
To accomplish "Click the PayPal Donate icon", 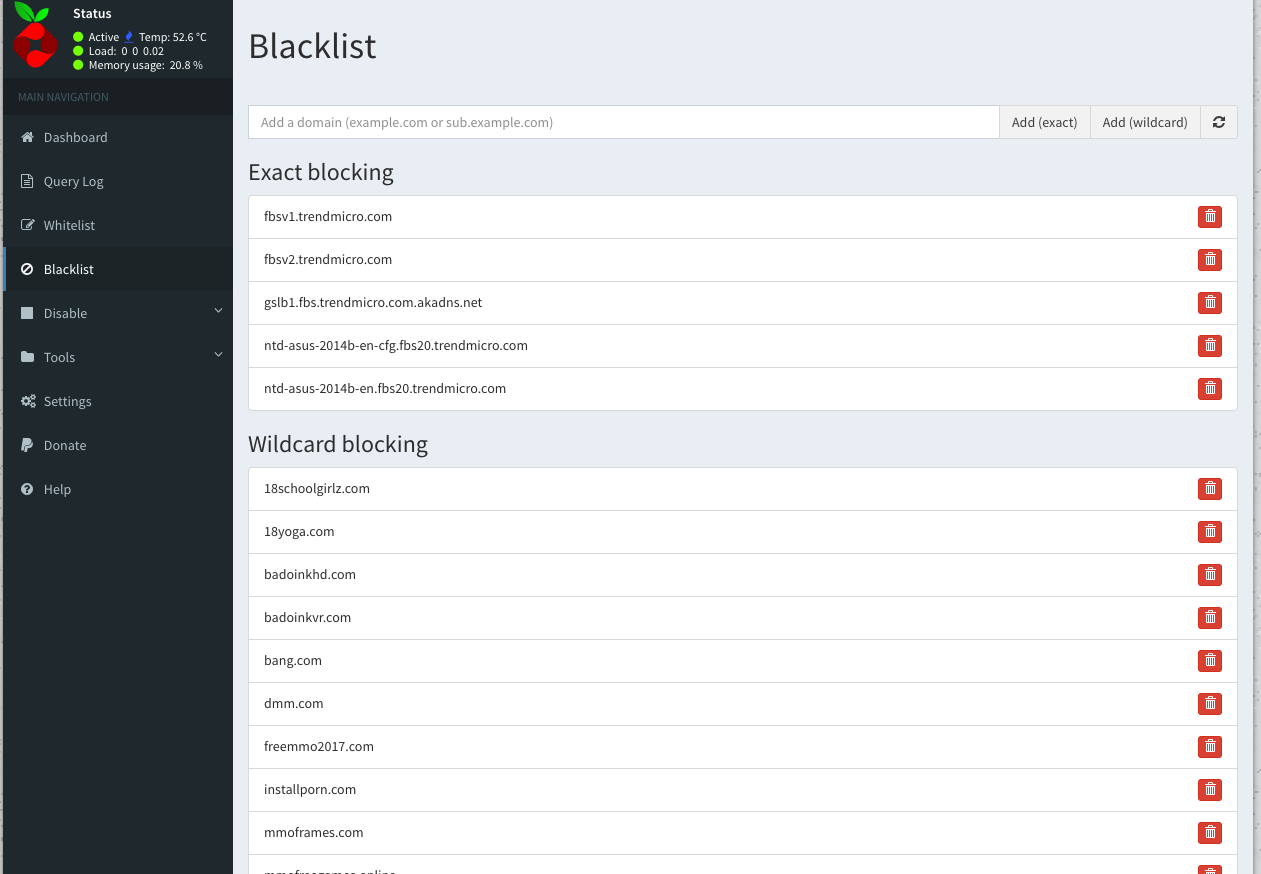I will (29, 445).
